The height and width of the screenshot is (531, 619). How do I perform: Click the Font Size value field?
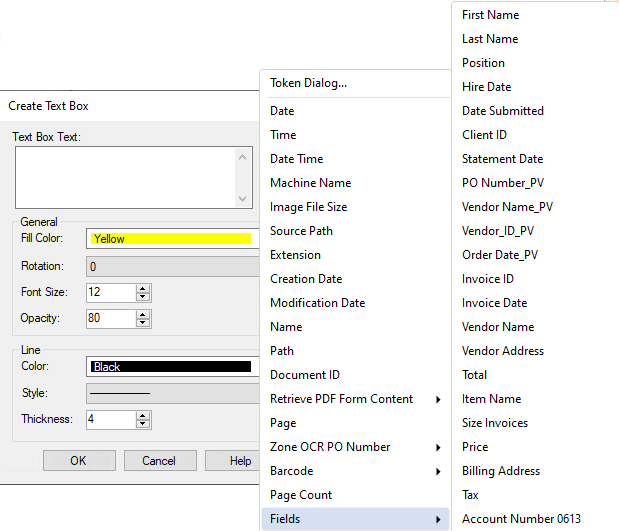click(111, 293)
